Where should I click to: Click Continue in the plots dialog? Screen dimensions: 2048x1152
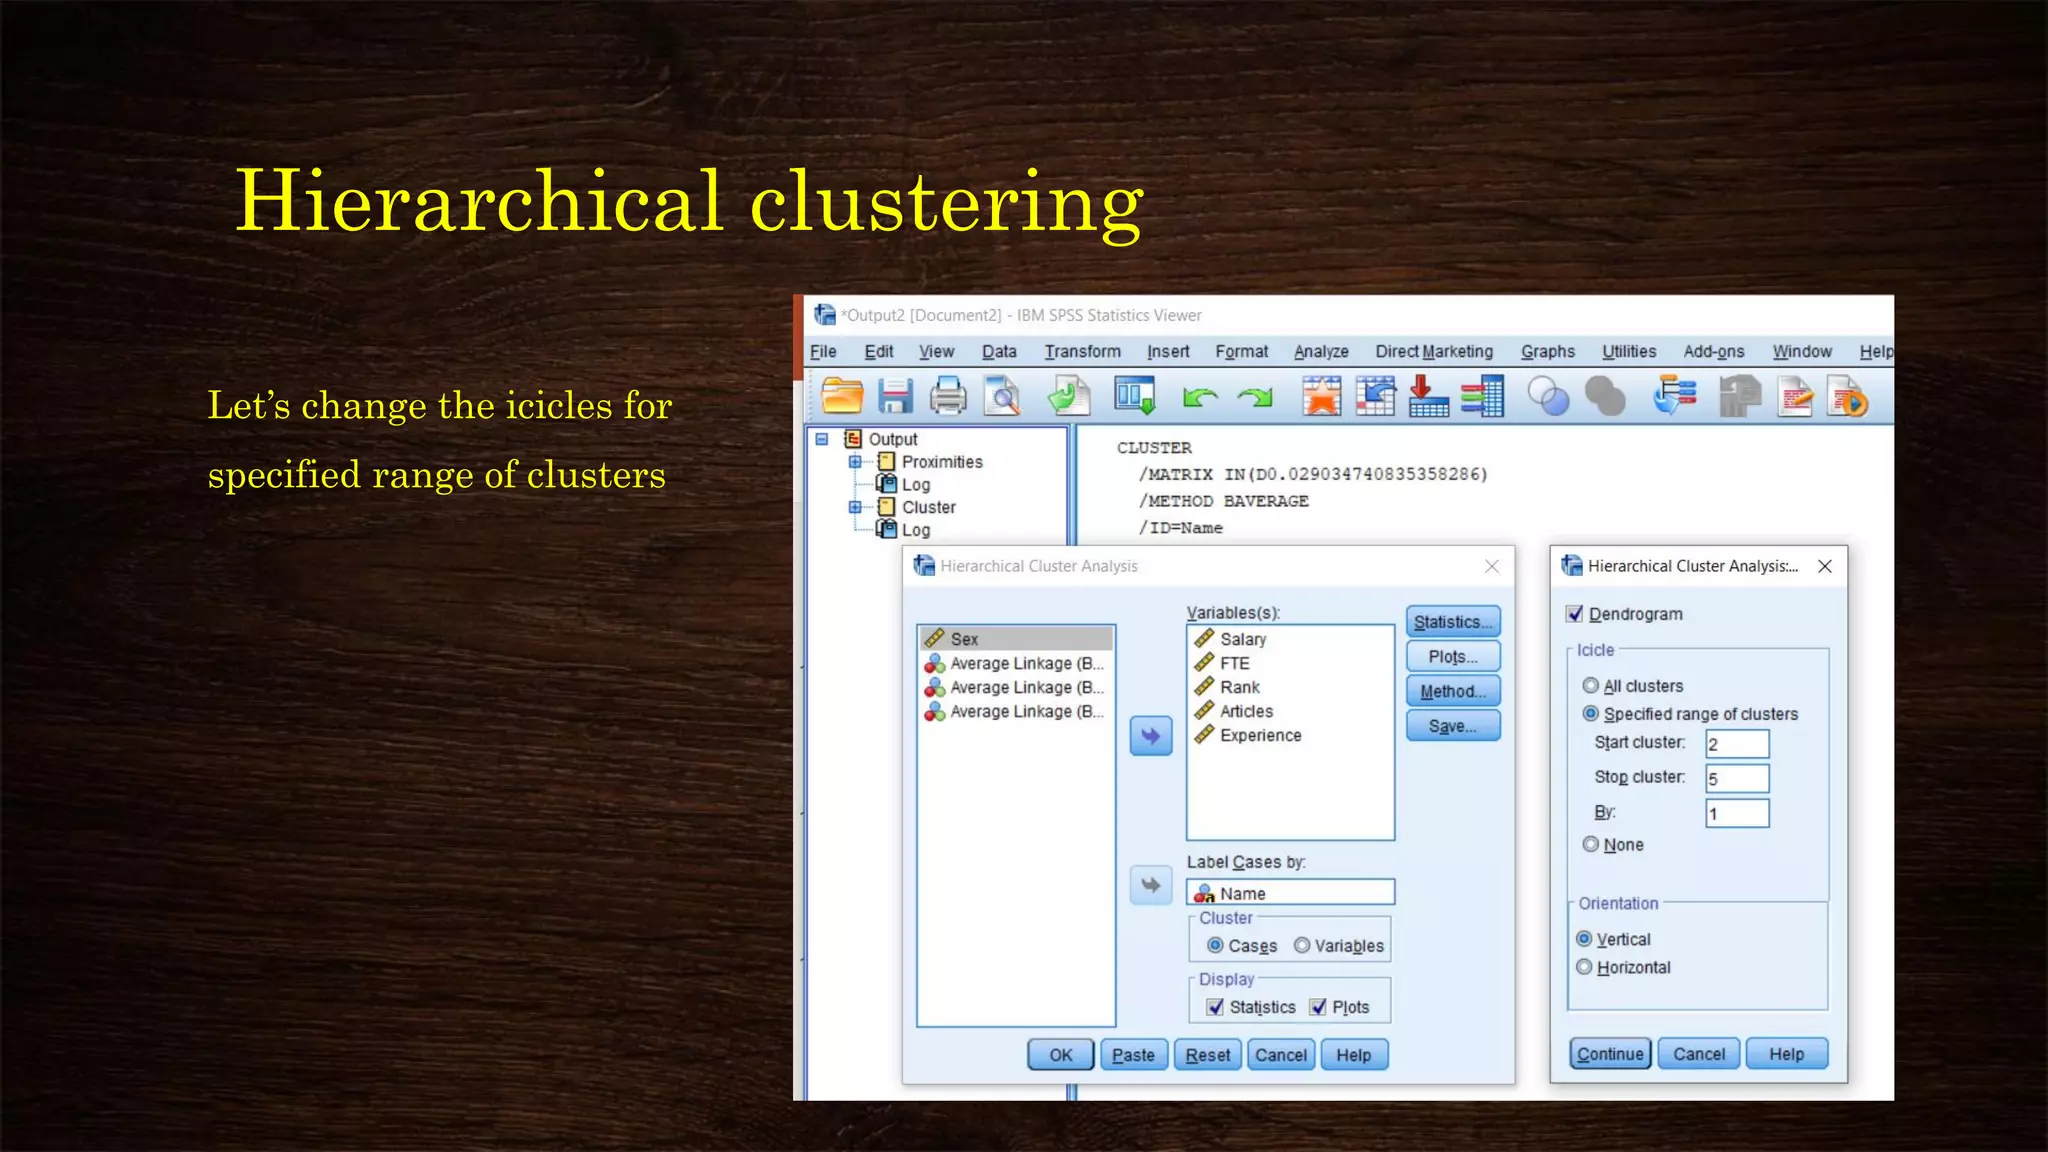[x=1610, y=1054]
